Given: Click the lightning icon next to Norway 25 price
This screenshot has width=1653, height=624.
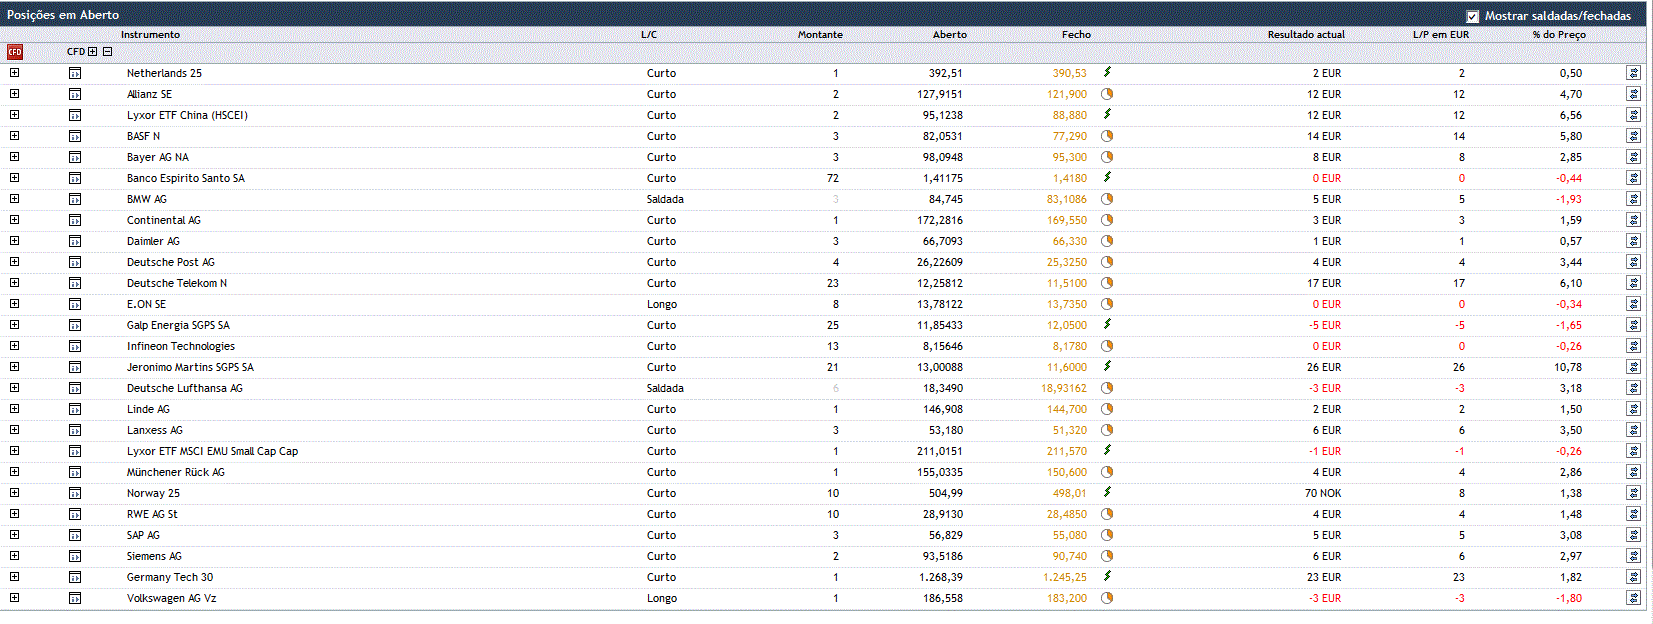Looking at the screenshot, I should coord(1107,492).
